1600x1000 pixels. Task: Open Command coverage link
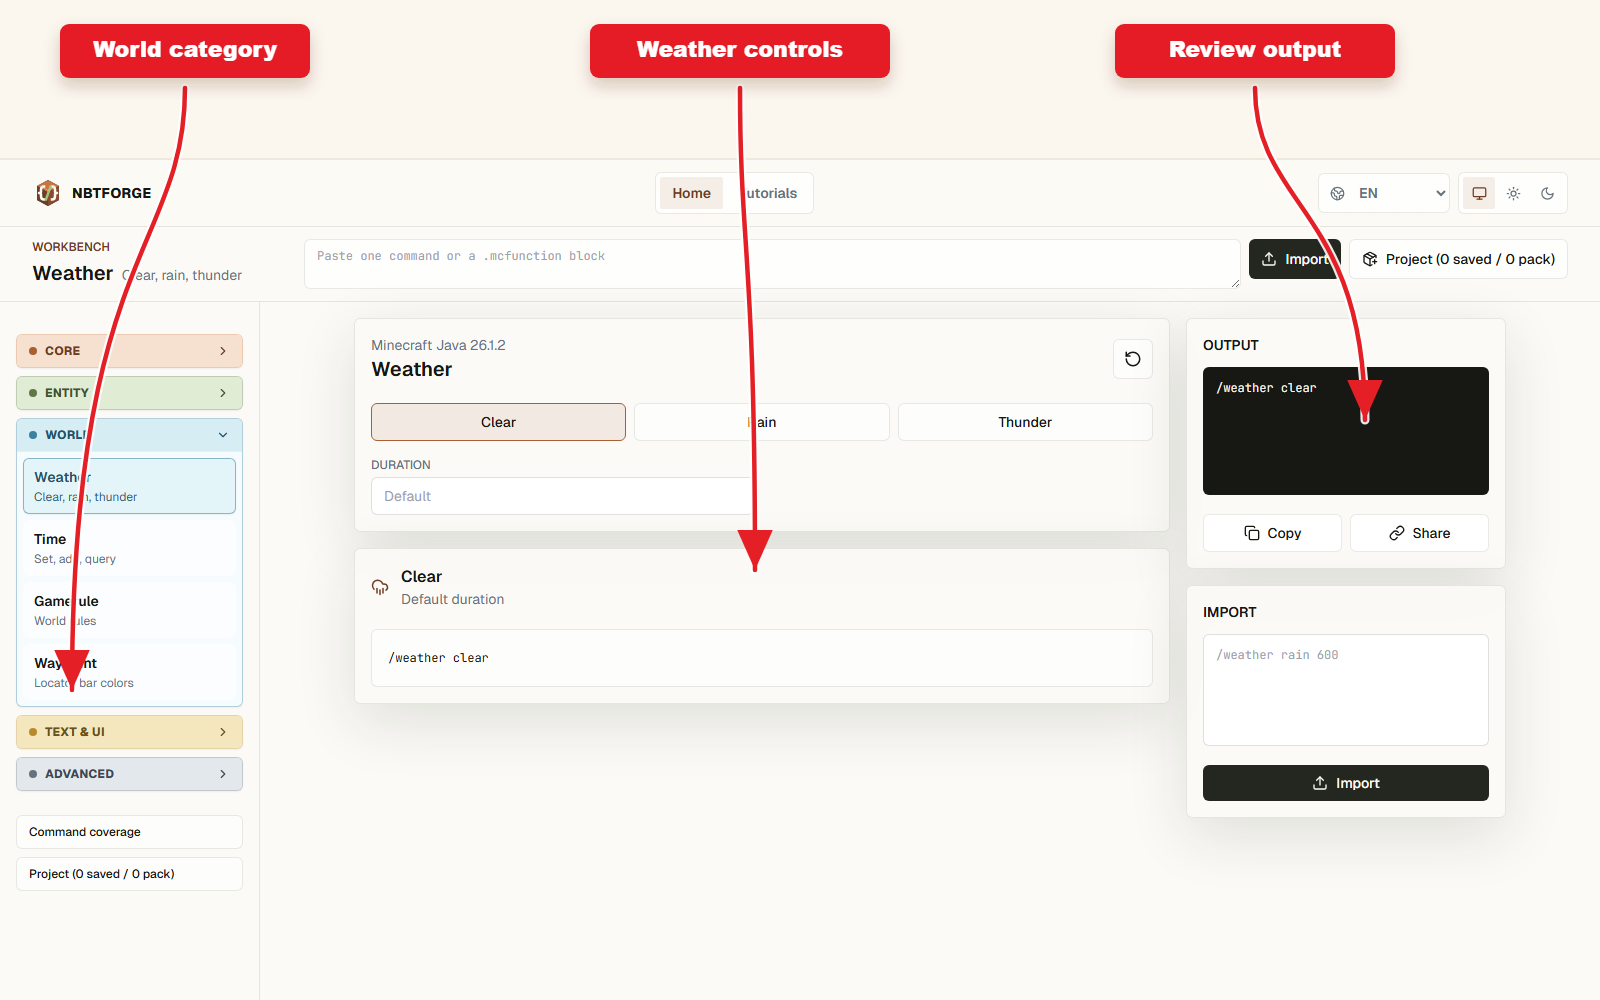point(129,832)
